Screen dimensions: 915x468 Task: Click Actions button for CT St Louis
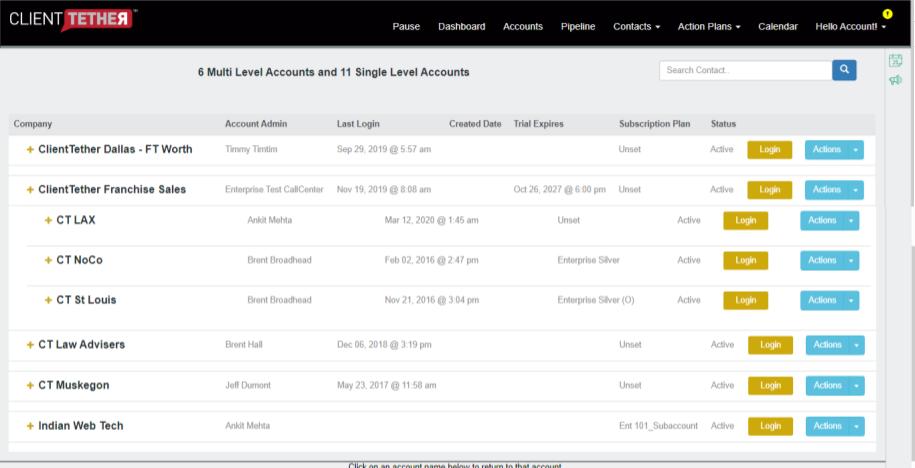coord(822,300)
